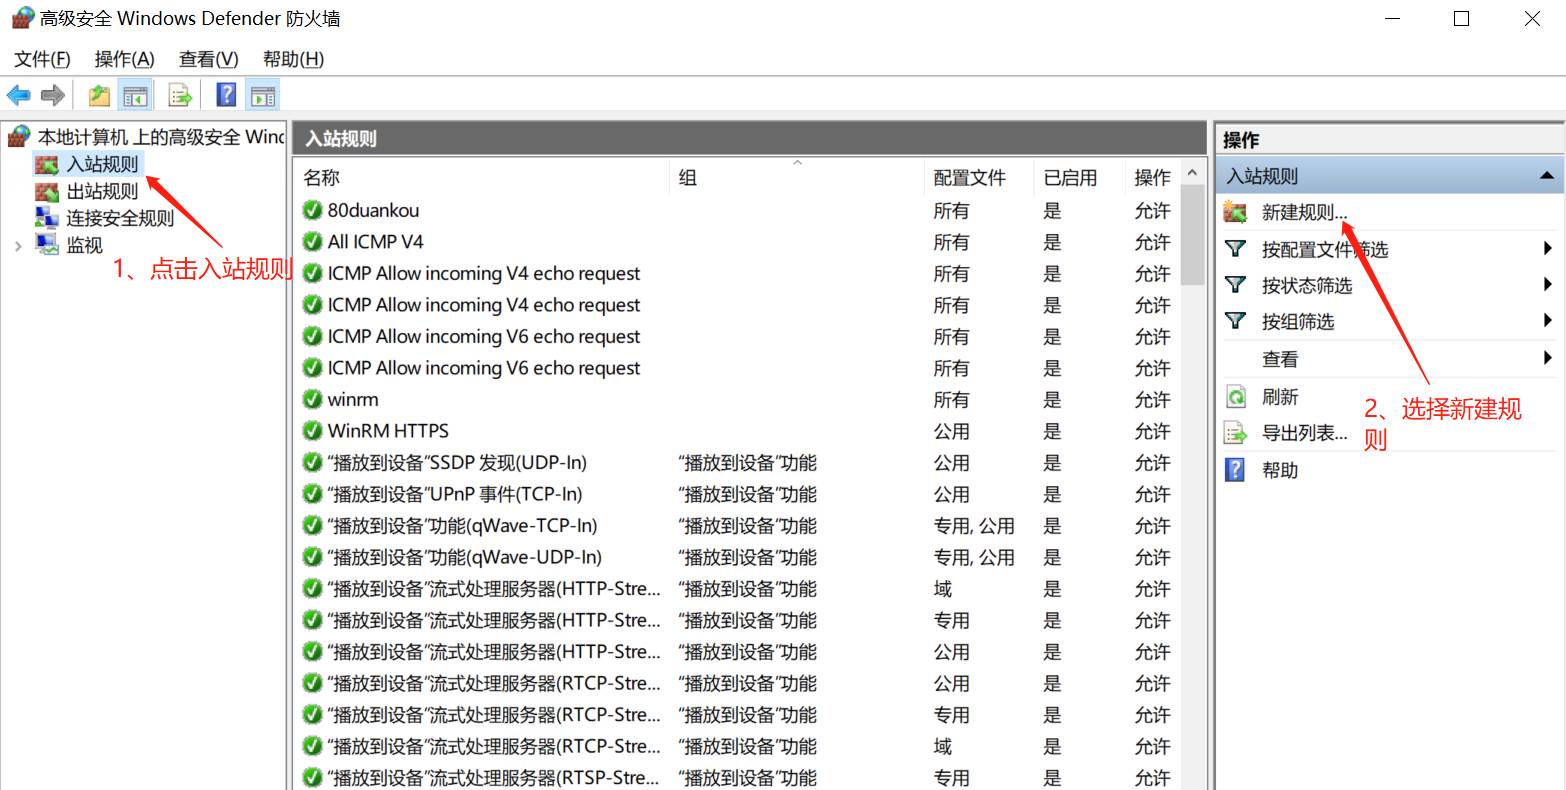1566x790 pixels.
Task: Click the Forward arrow toolbar icon
Action: click(x=53, y=95)
